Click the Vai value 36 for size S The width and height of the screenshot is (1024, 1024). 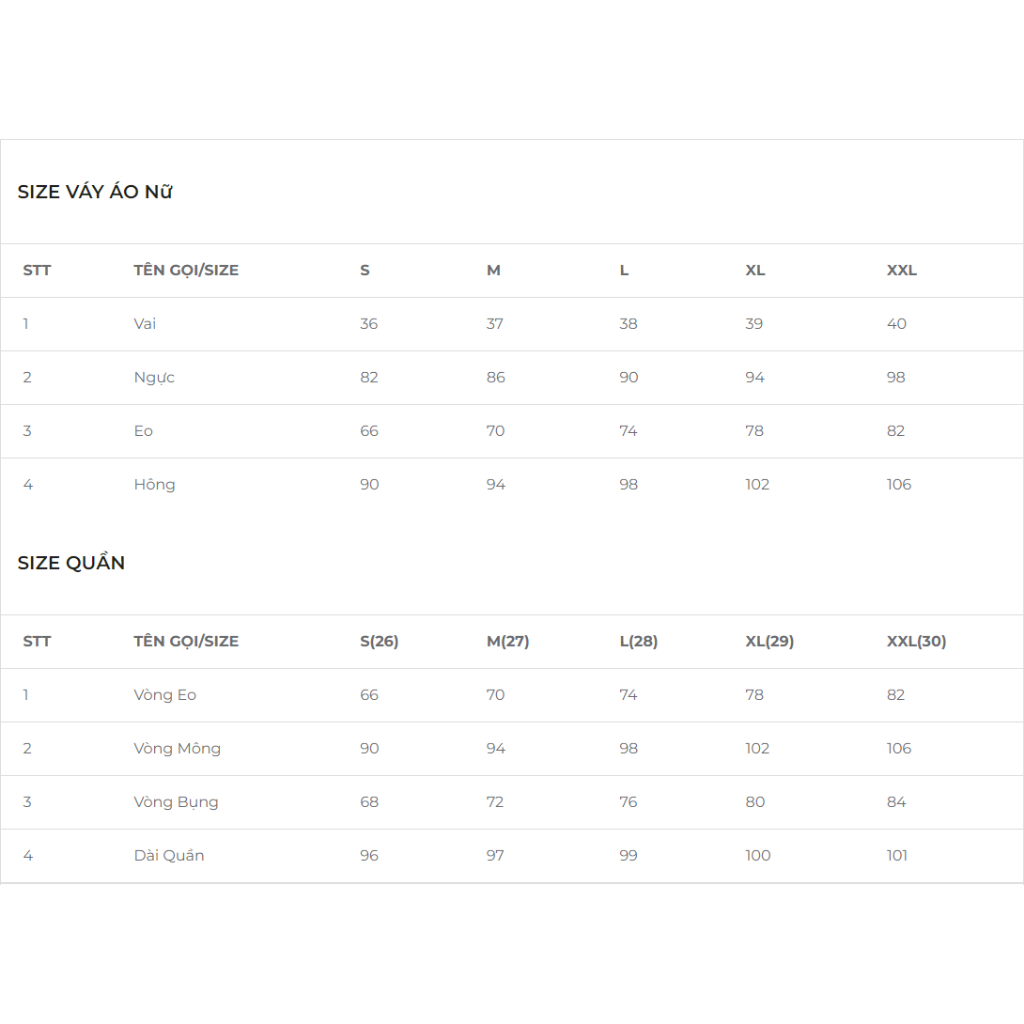[x=369, y=324]
